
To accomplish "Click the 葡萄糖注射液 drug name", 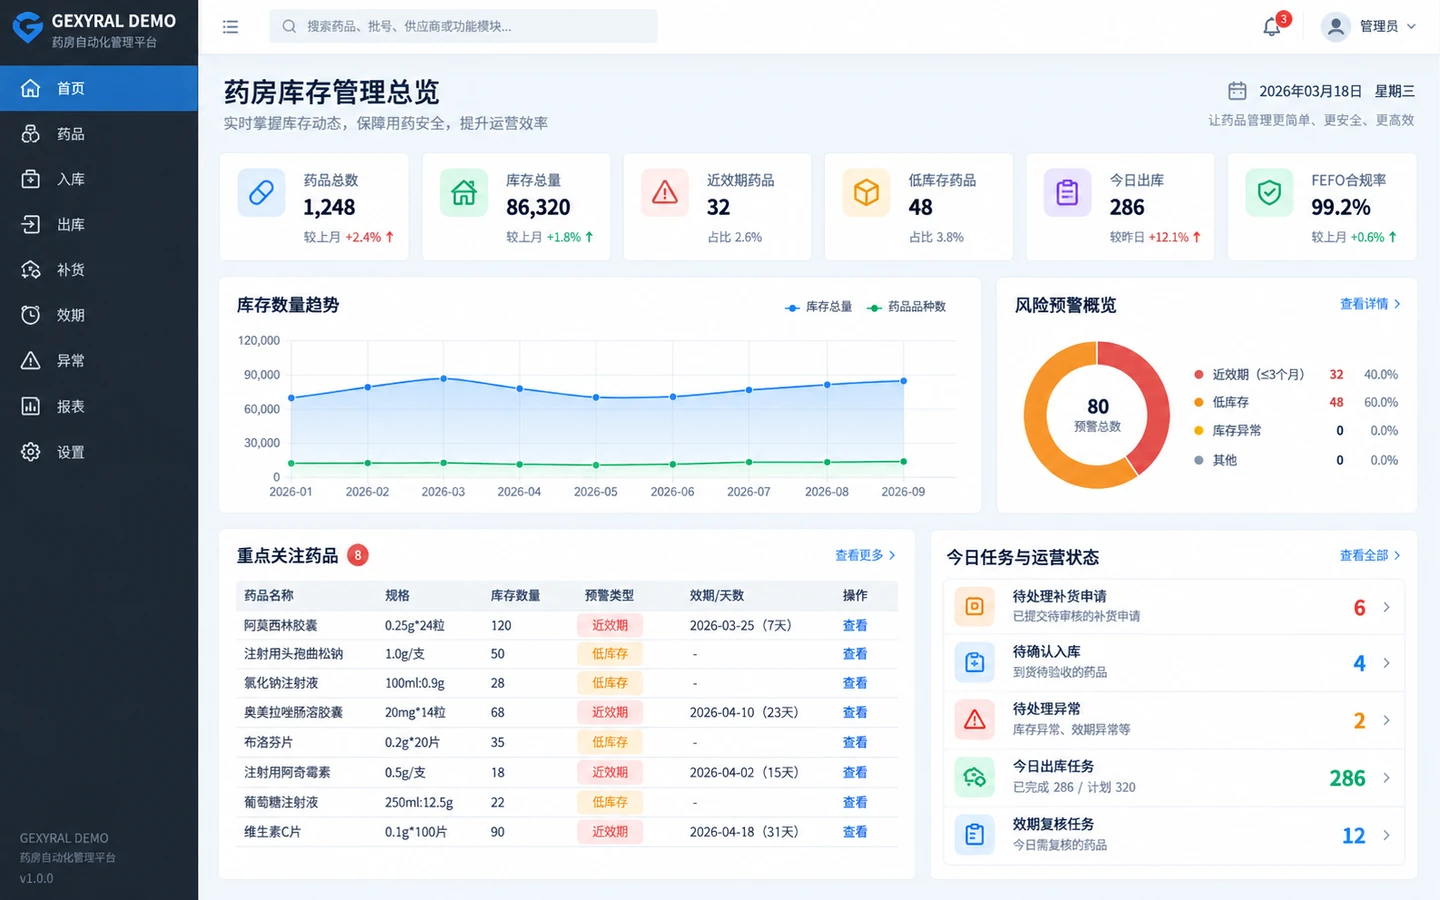I will 281,802.
